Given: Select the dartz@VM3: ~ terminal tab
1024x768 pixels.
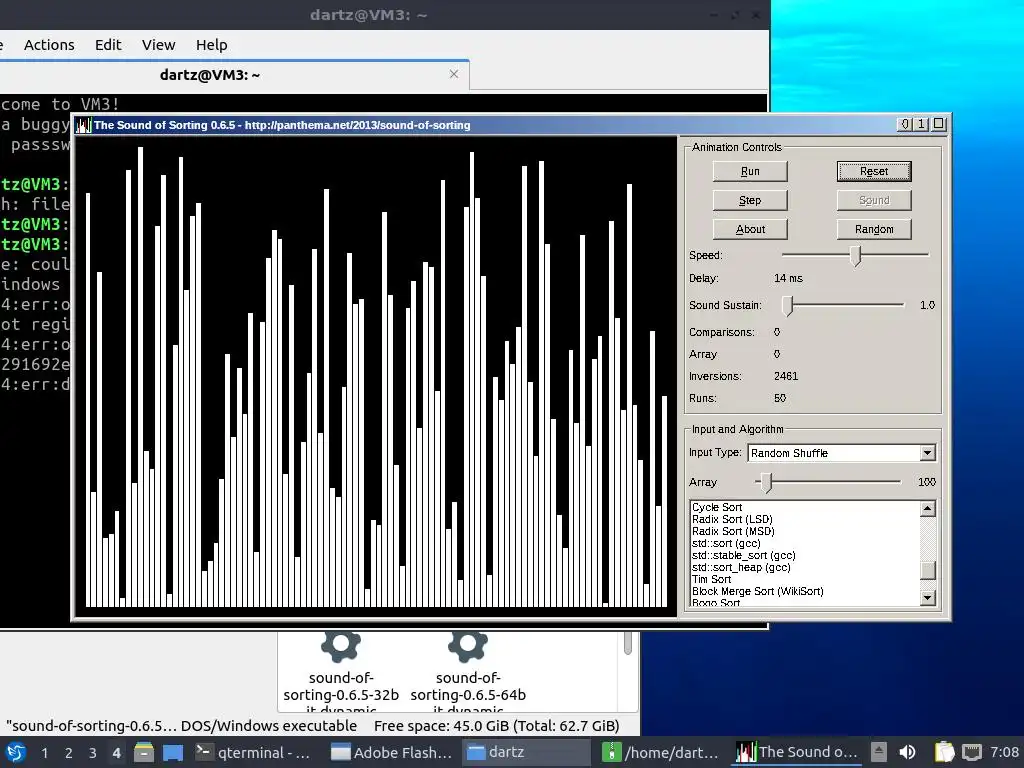Looking at the screenshot, I should click(210, 74).
